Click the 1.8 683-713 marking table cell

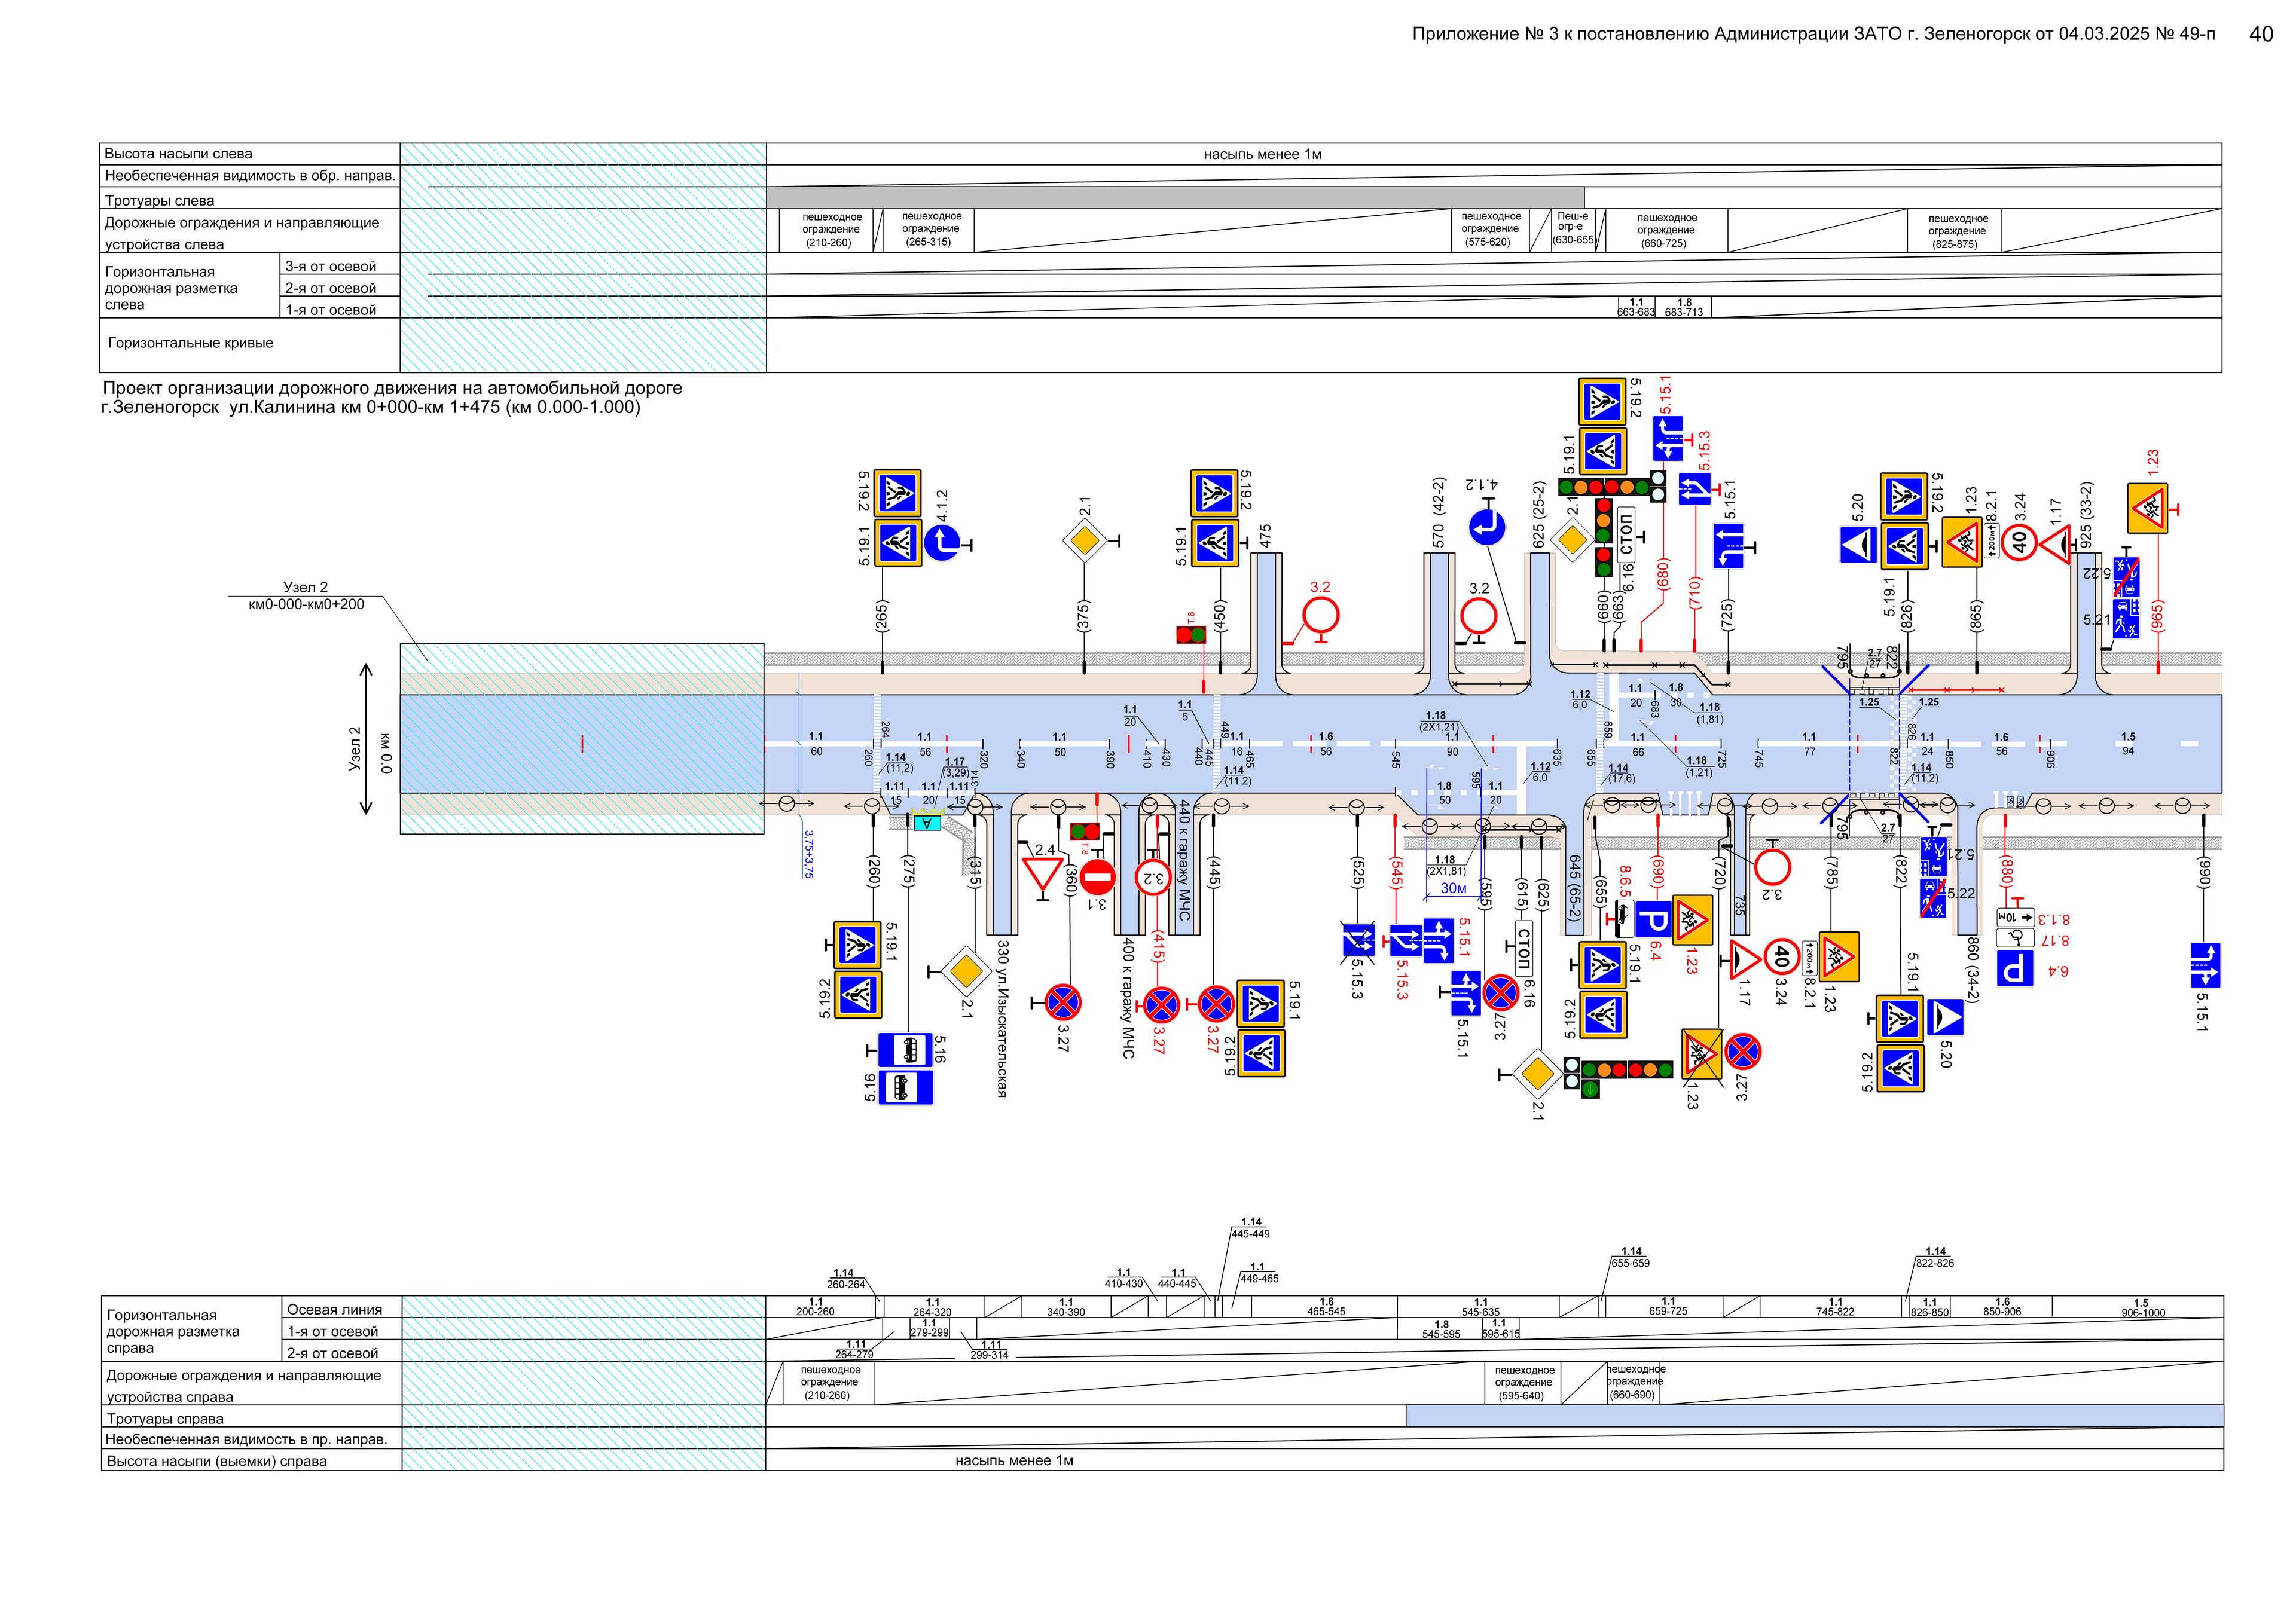click(x=1684, y=307)
